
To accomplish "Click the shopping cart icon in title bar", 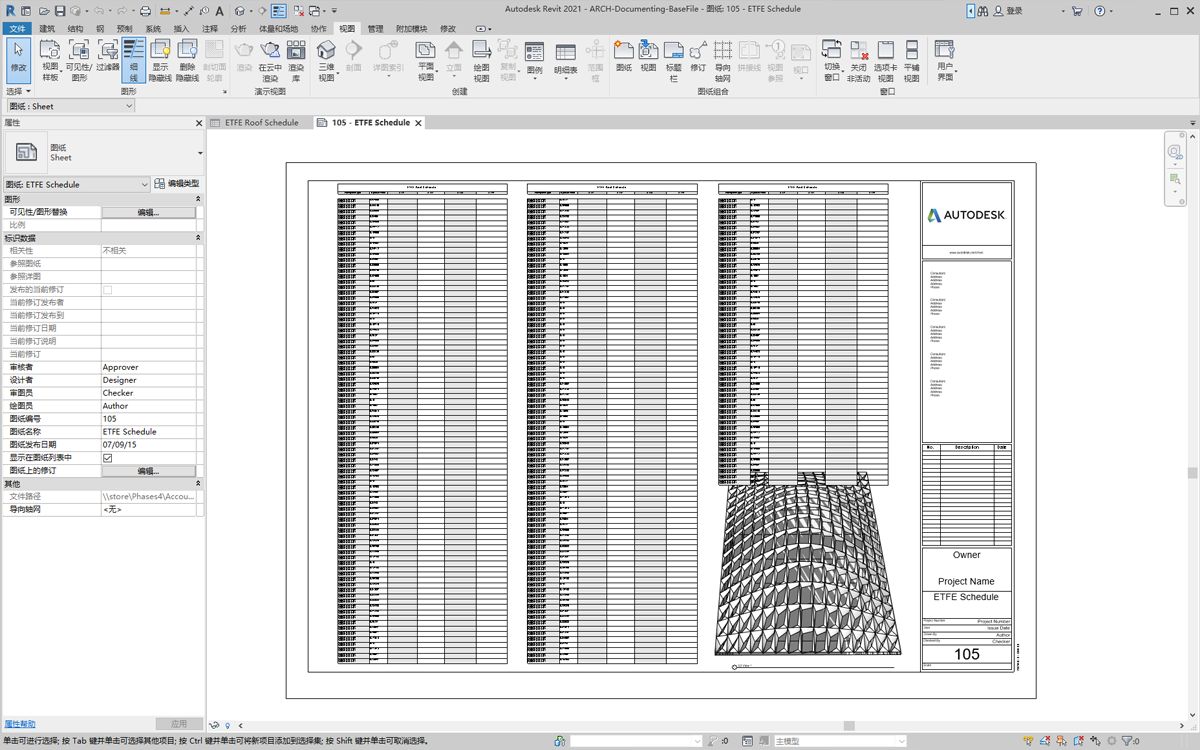I will coord(1077,11).
